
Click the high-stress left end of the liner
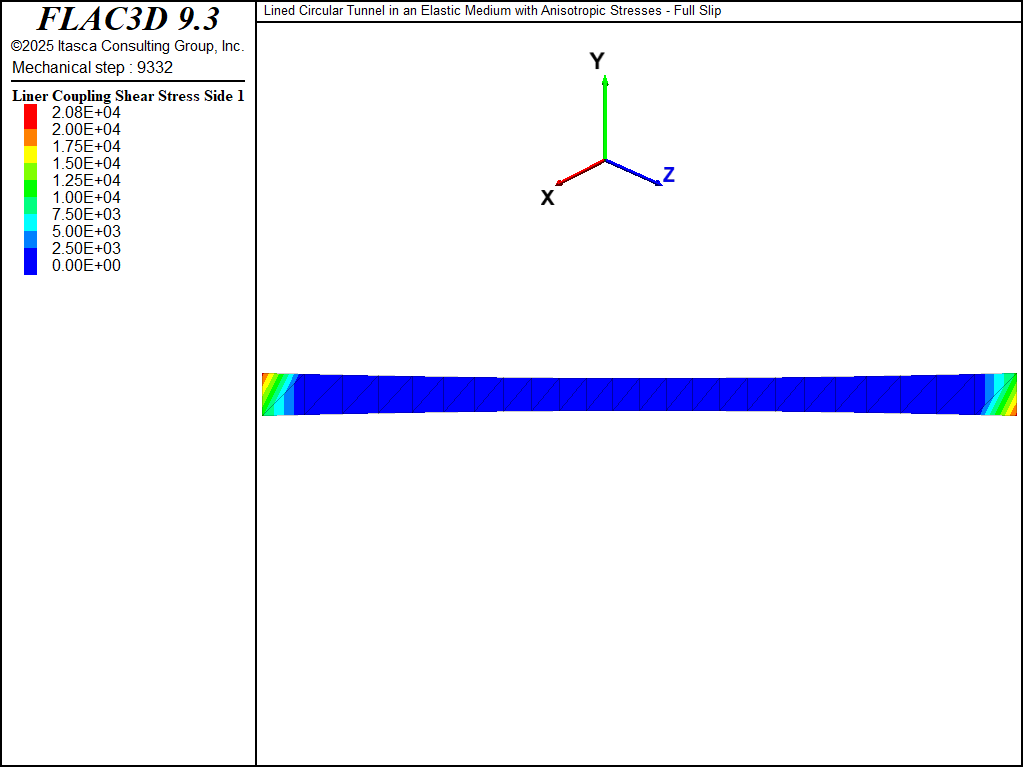click(271, 394)
